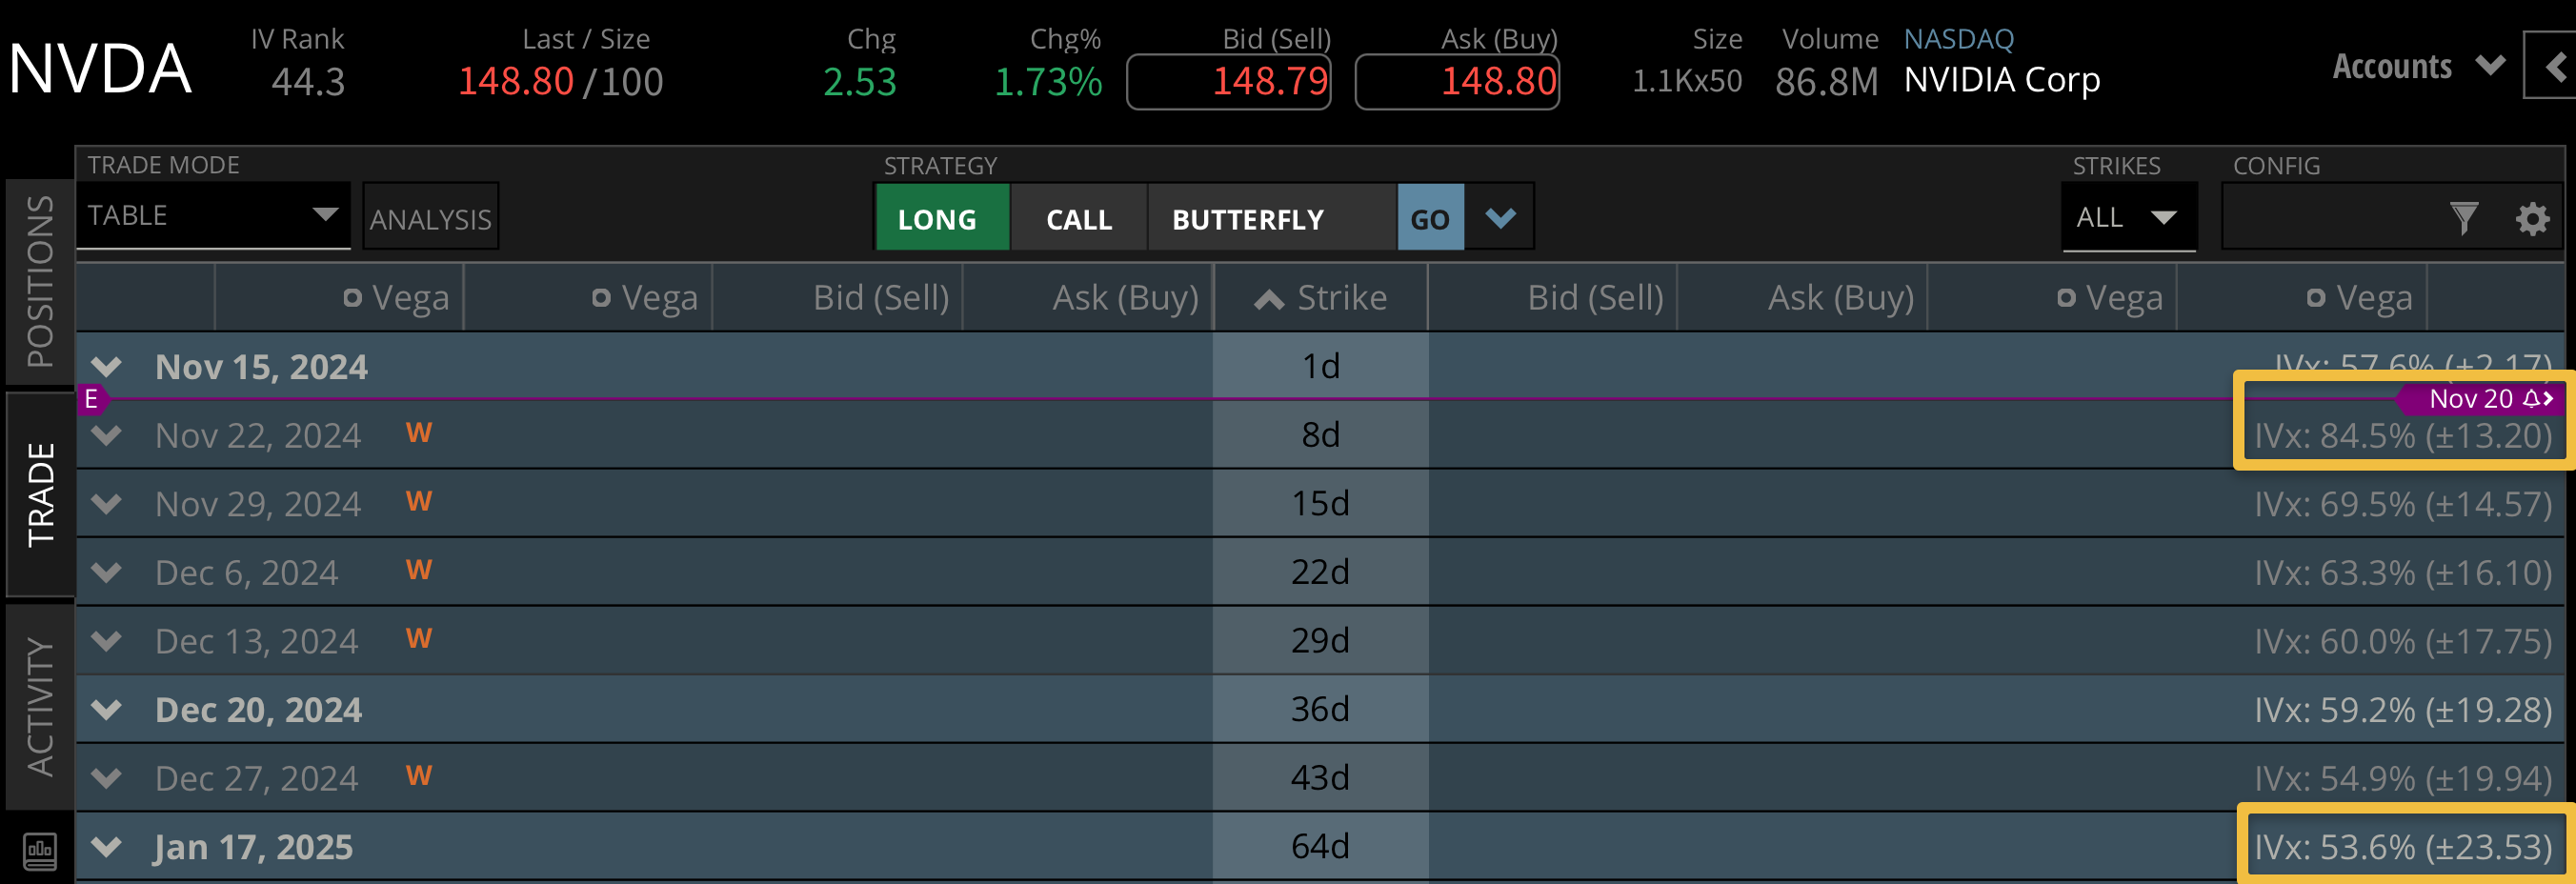This screenshot has width=2576, height=884.
Task: Click the Ask (Buy) 148.80 price box
Action: click(x=1457, y=81)
